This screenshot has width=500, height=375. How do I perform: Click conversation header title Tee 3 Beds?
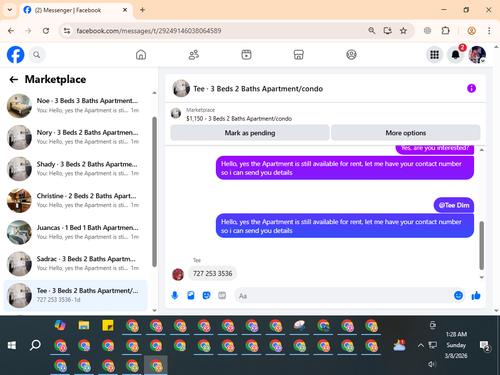(x=258, y=89)
